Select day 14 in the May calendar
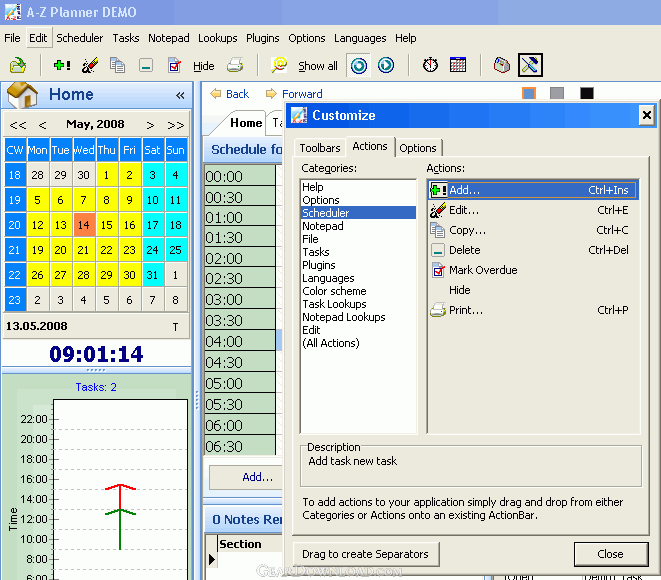 pyautogui.click(x=83, y=225)
